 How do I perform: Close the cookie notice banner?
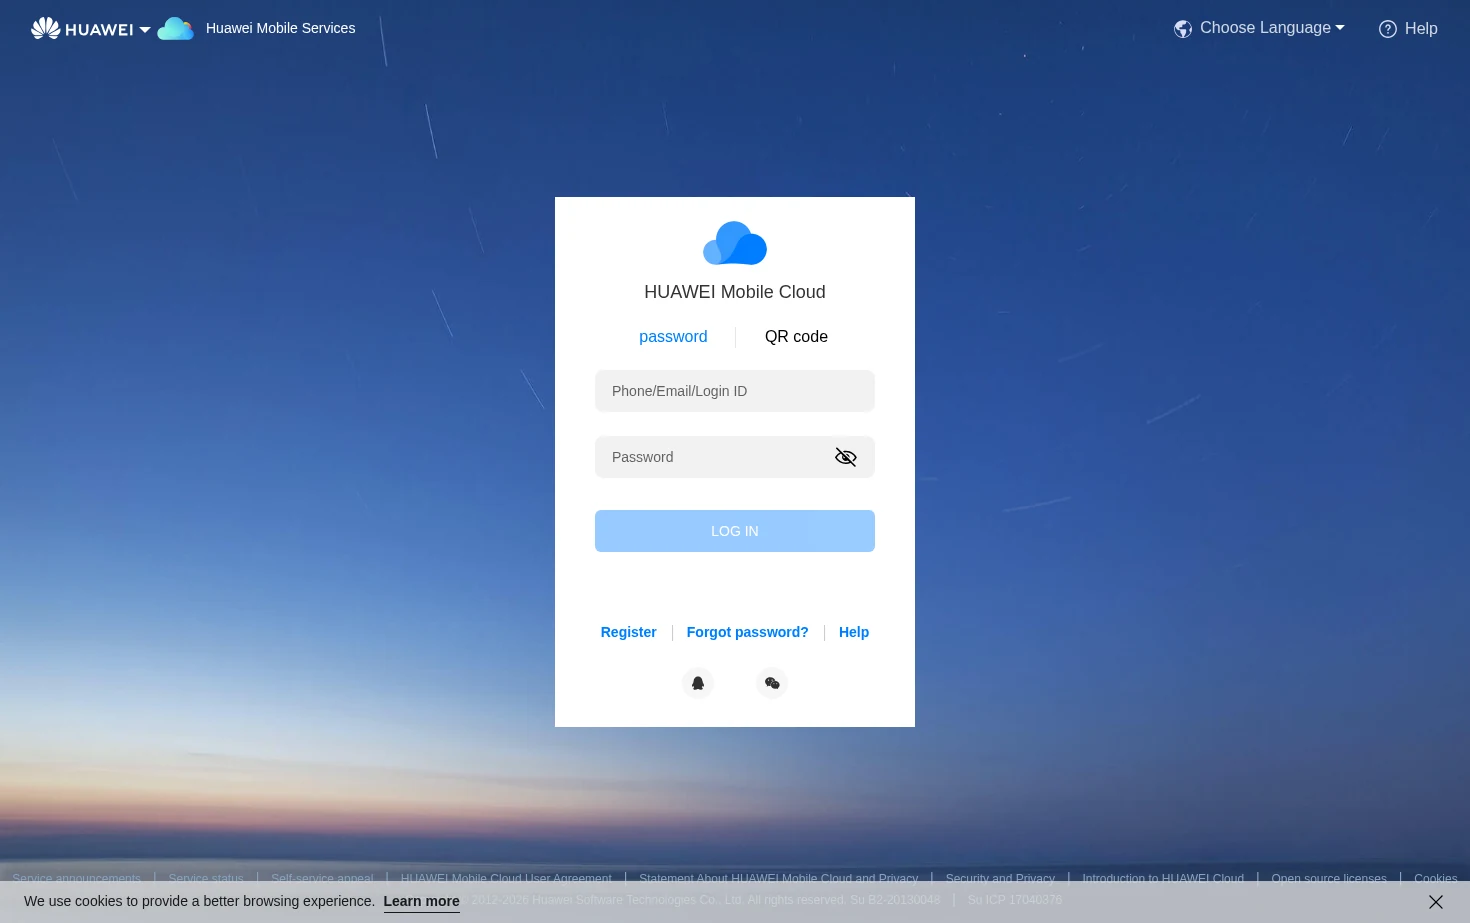tap(1436, 902)
